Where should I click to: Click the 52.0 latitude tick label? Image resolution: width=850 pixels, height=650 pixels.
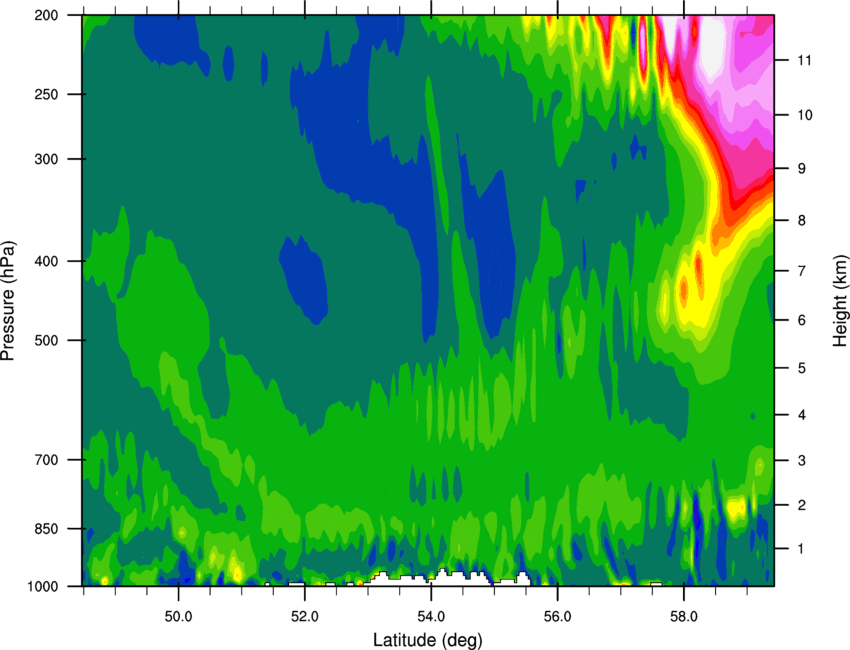coord(305,616)
